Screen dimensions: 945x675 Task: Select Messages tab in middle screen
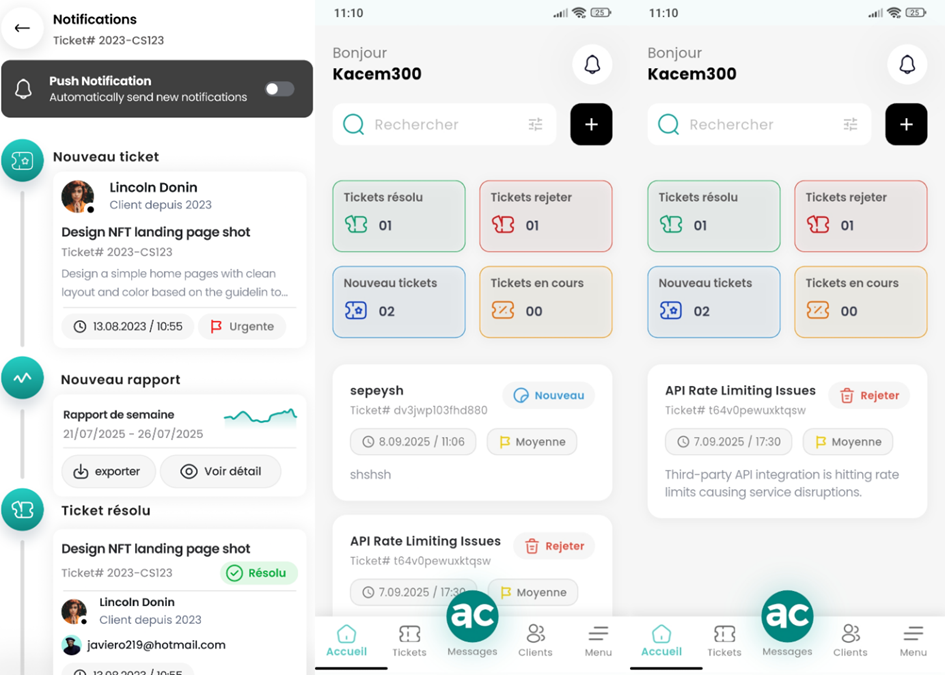472,624
